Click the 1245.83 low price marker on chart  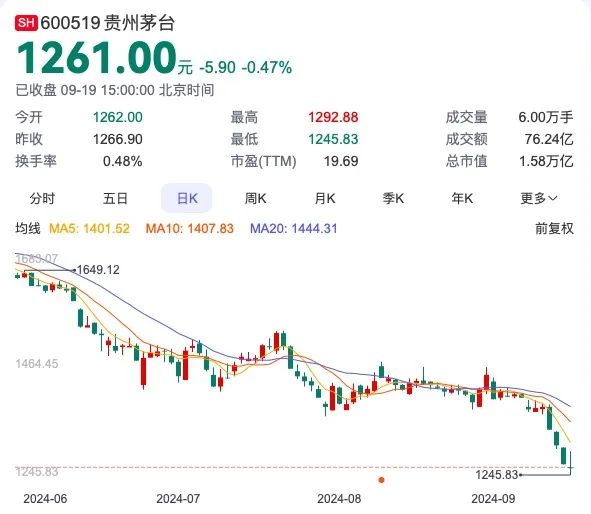497,475
